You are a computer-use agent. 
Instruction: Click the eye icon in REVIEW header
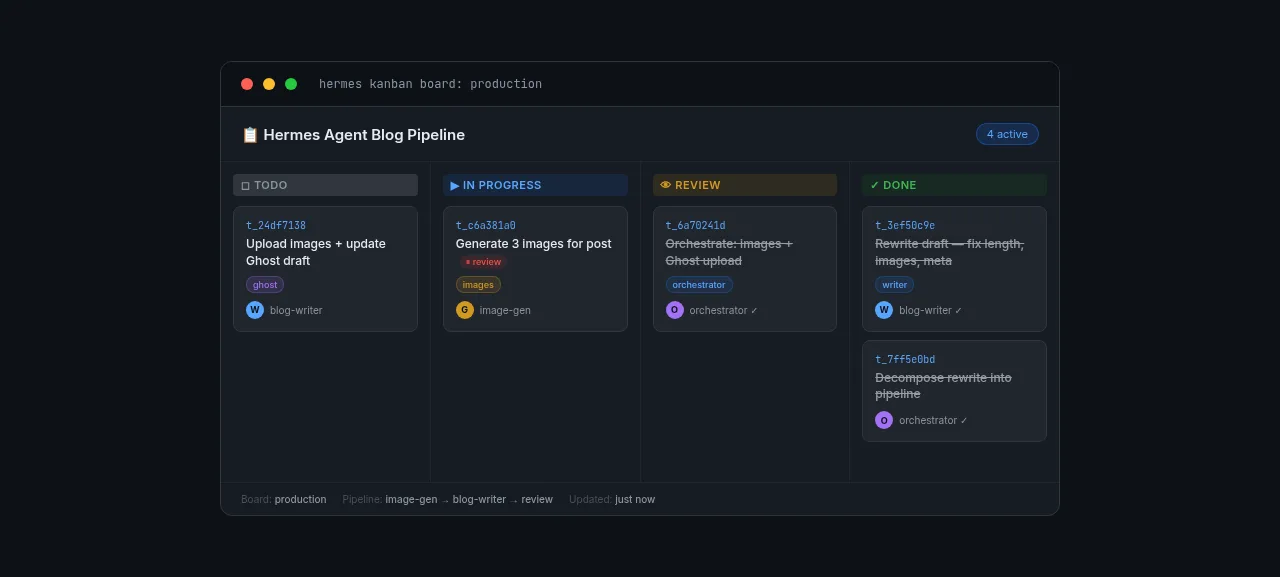pyautogui.click(x=666, y=185)
